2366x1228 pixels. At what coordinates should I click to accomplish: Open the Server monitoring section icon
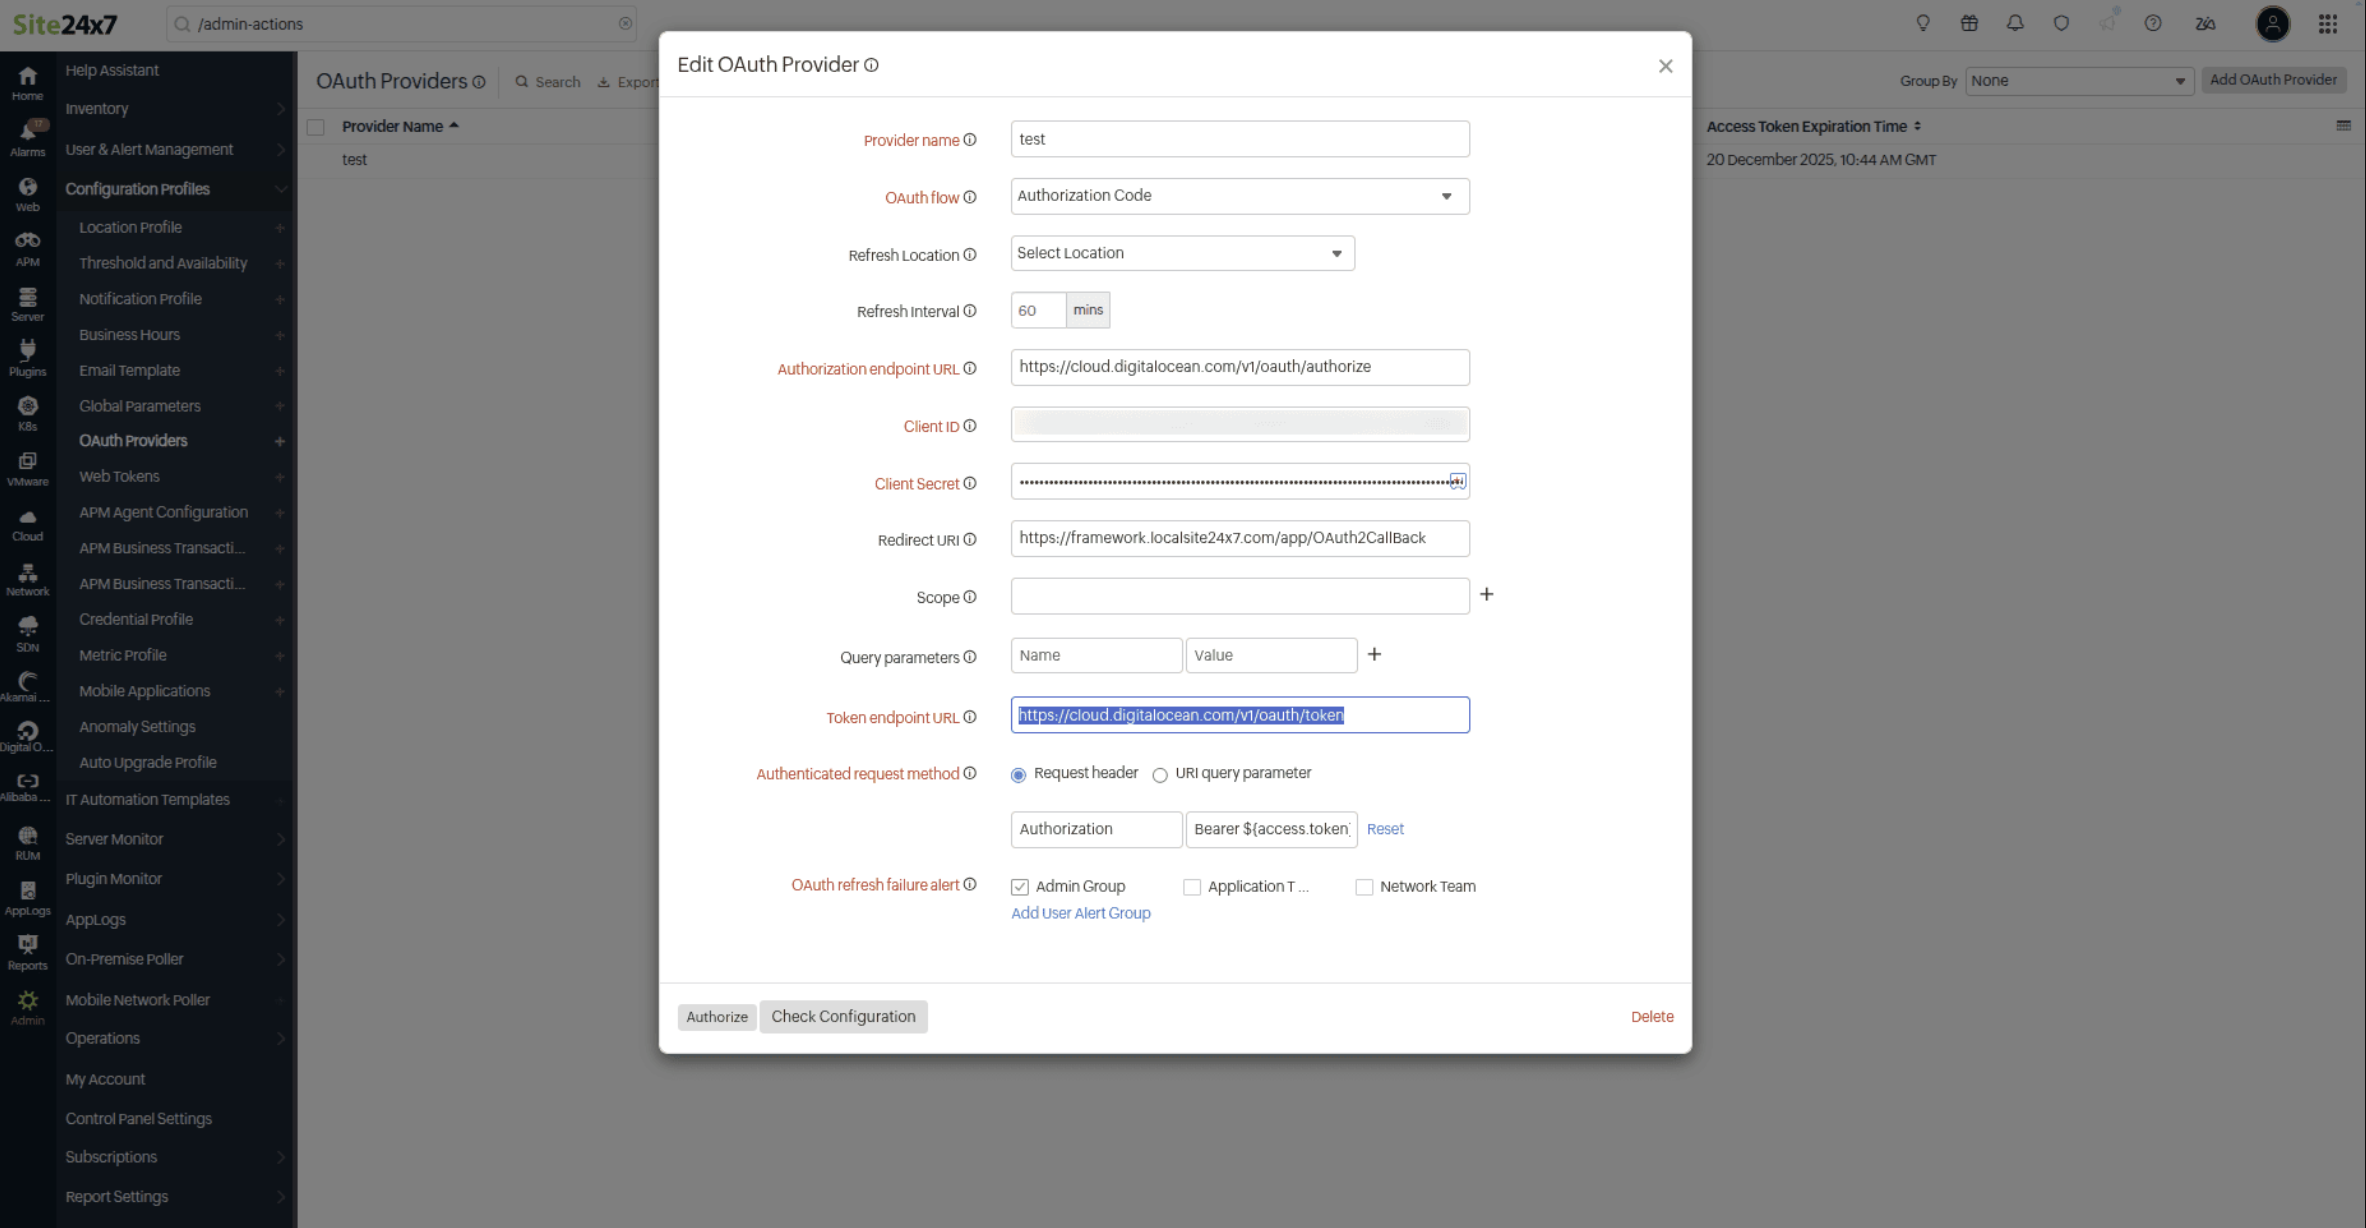[x=27, y=299]
